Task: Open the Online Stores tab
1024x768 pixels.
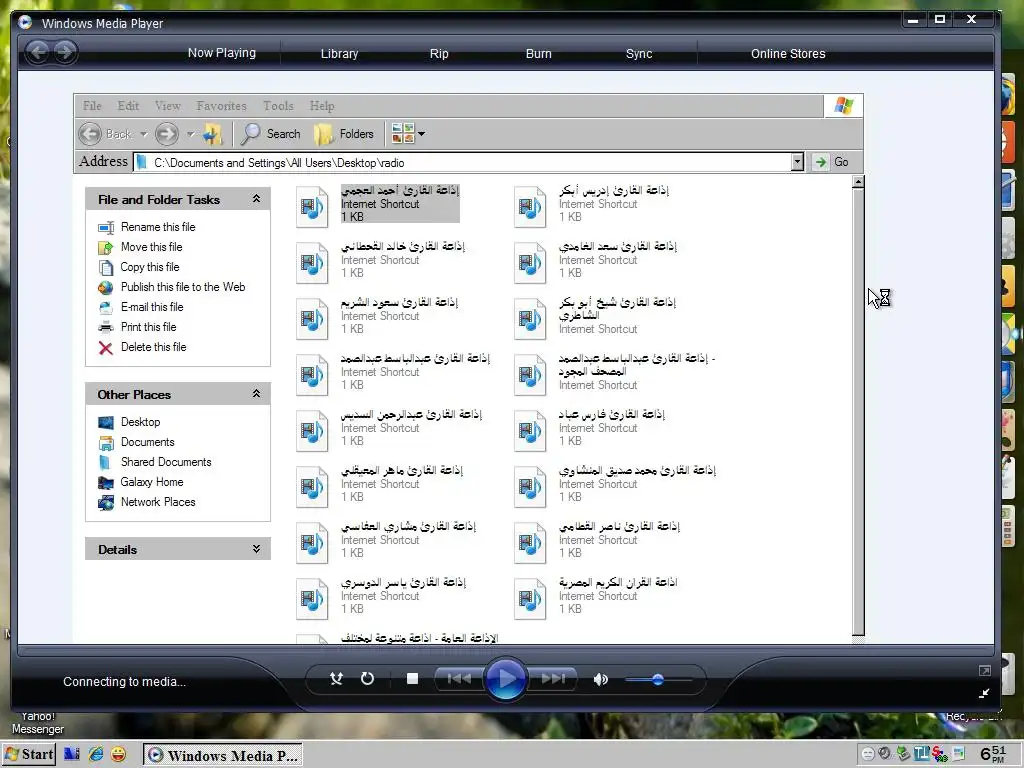Action: tap(788, 54)
